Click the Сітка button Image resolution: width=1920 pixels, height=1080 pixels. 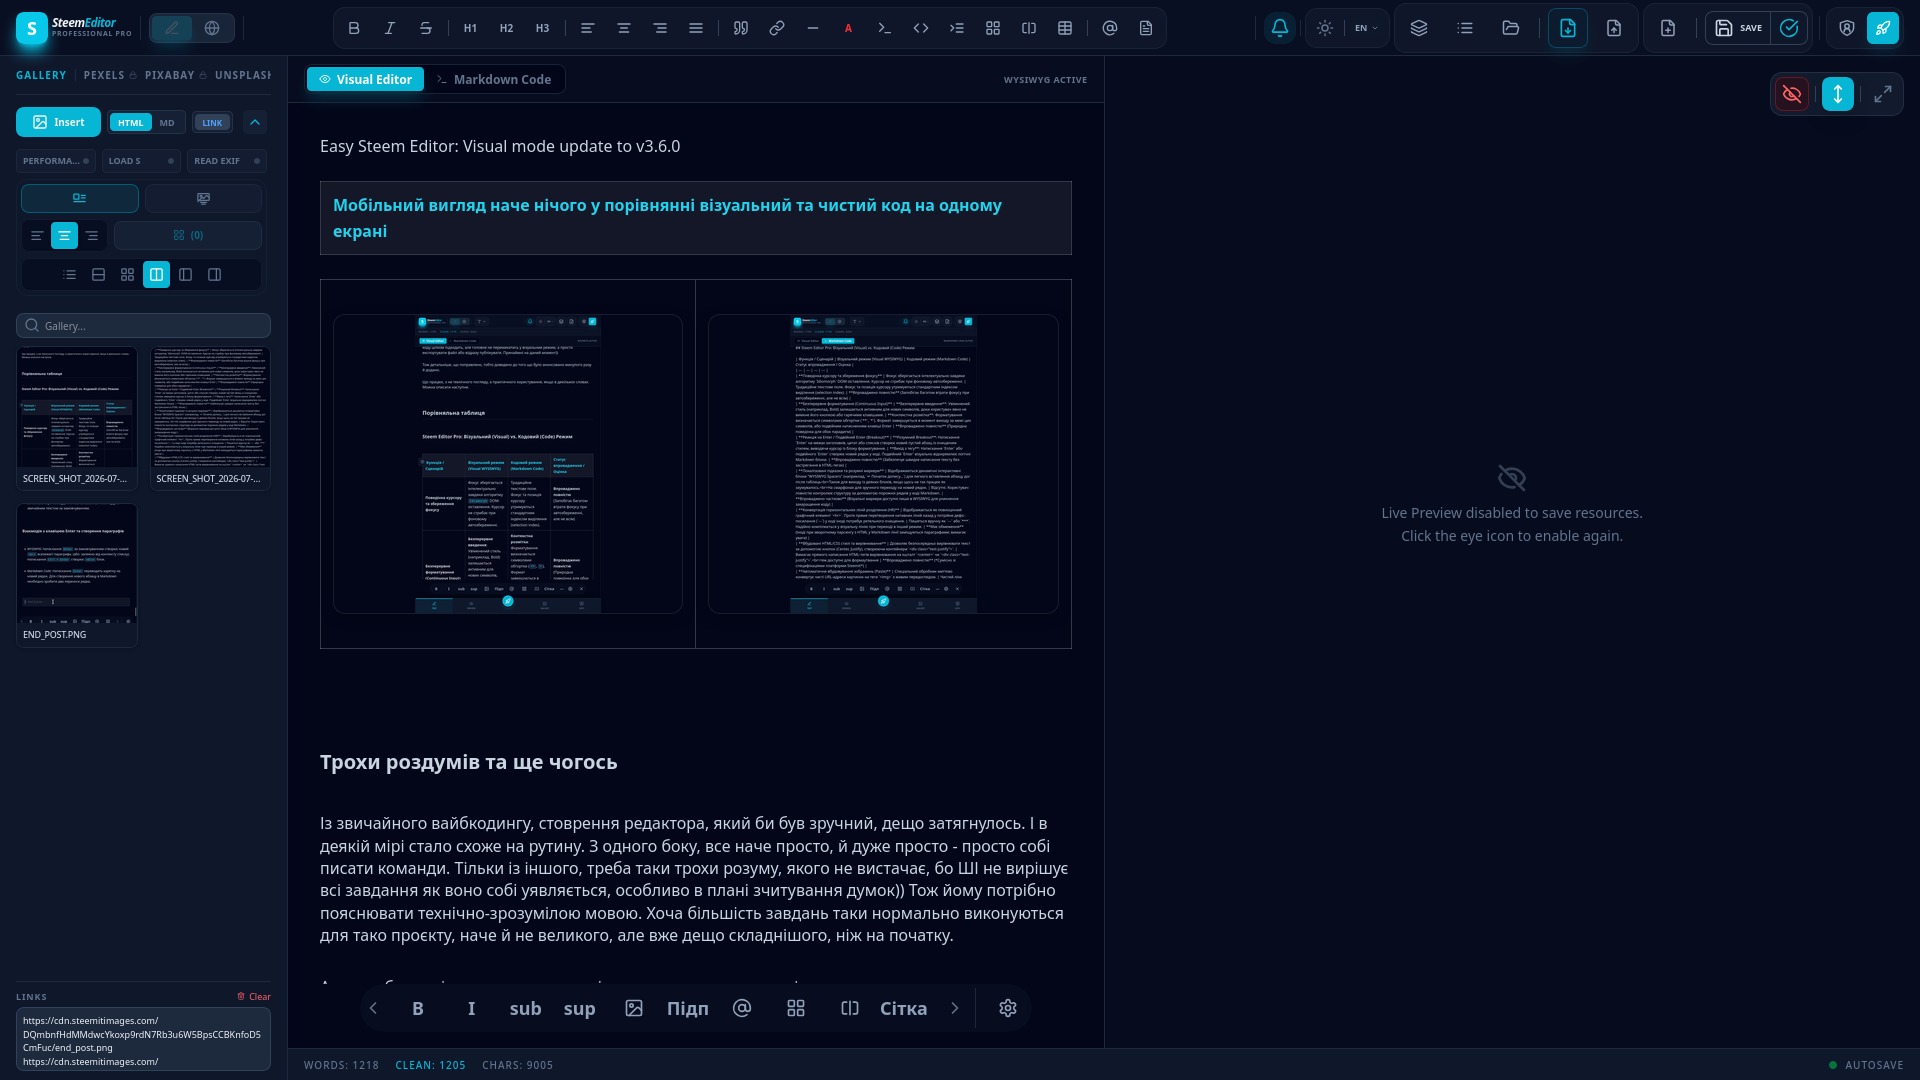click(904, 1008)
